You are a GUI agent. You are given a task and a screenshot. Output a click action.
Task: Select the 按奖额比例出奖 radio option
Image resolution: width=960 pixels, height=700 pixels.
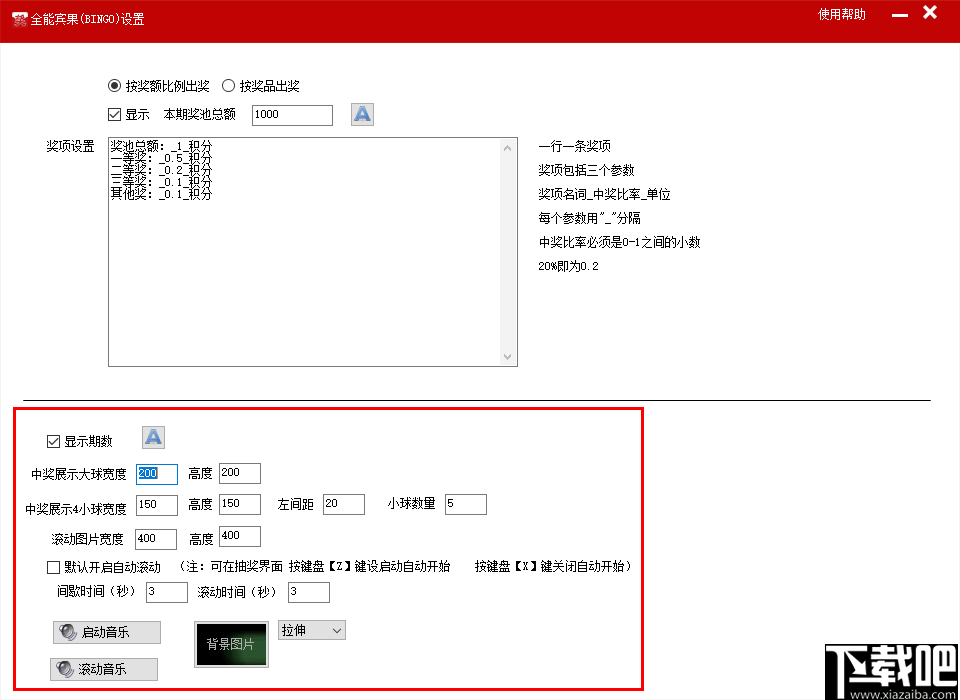[114, 86]
